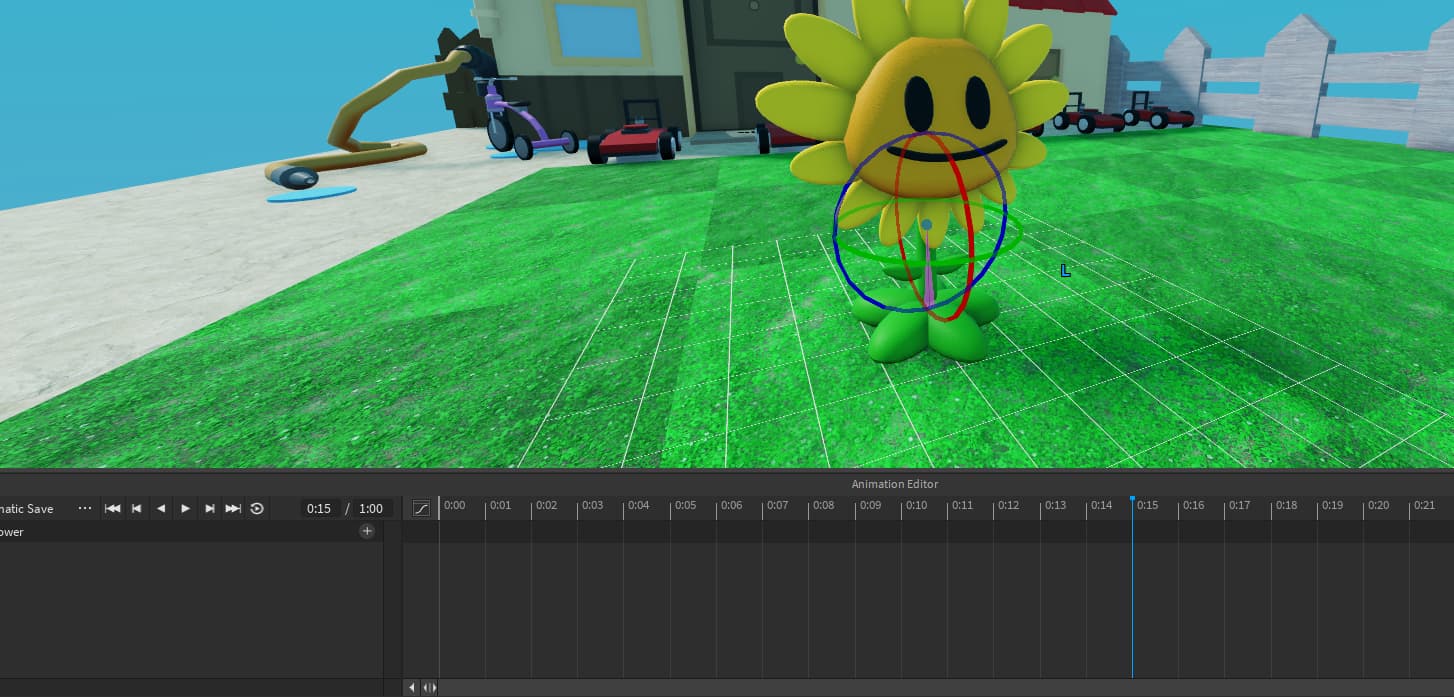Open the track list left scroll control
This screenshot has width=1454, height=697.
(411, 687)
